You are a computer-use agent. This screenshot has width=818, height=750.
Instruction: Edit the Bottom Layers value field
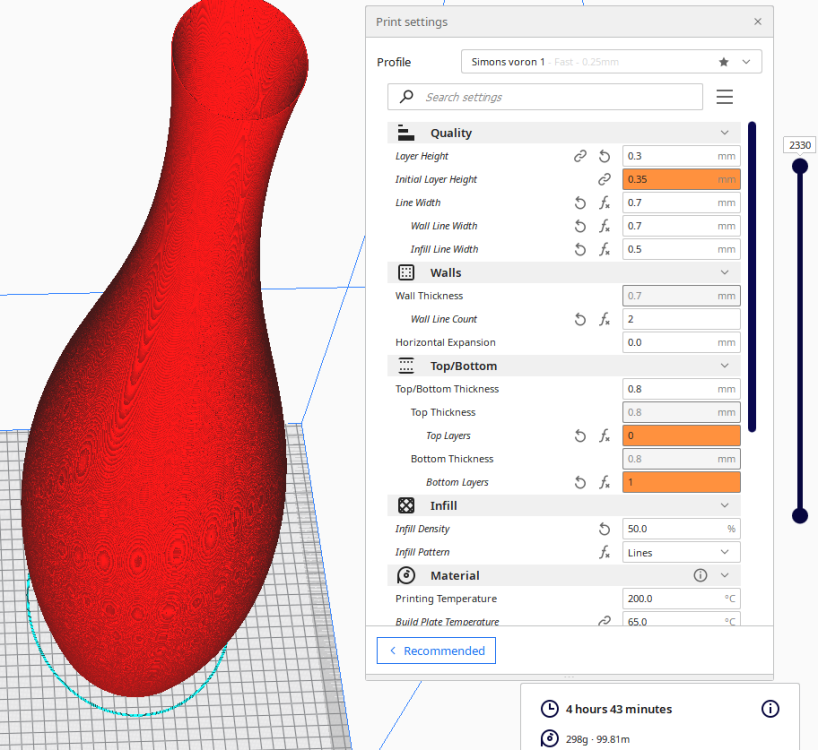click(x=681, y=482)
